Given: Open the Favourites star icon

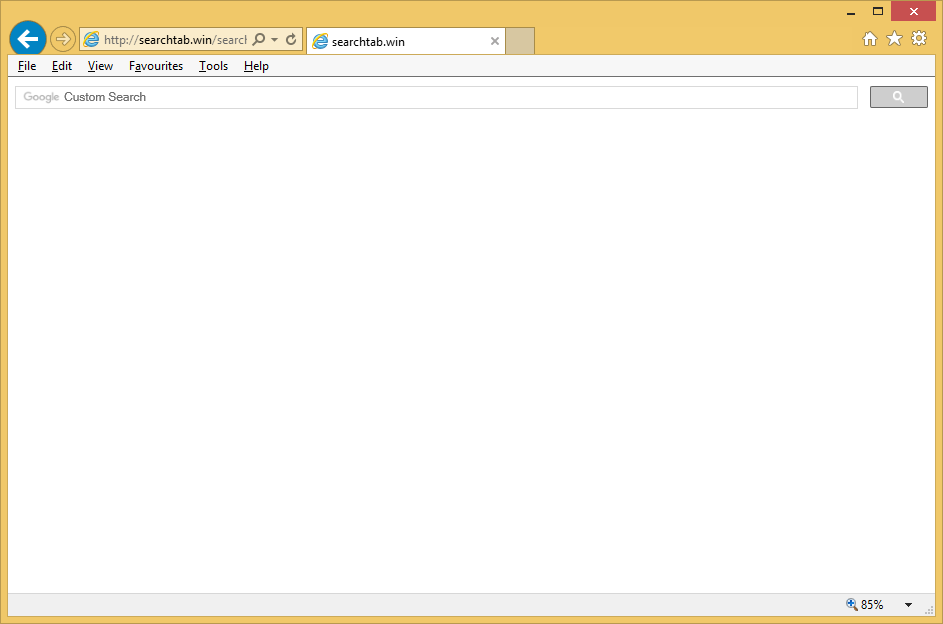Looking at the screenshot, I should (894, 38).
